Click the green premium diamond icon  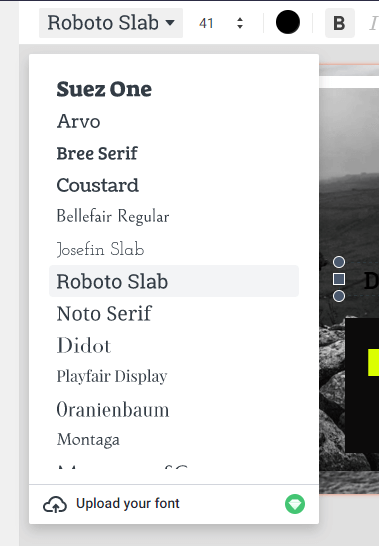point(295,504)
